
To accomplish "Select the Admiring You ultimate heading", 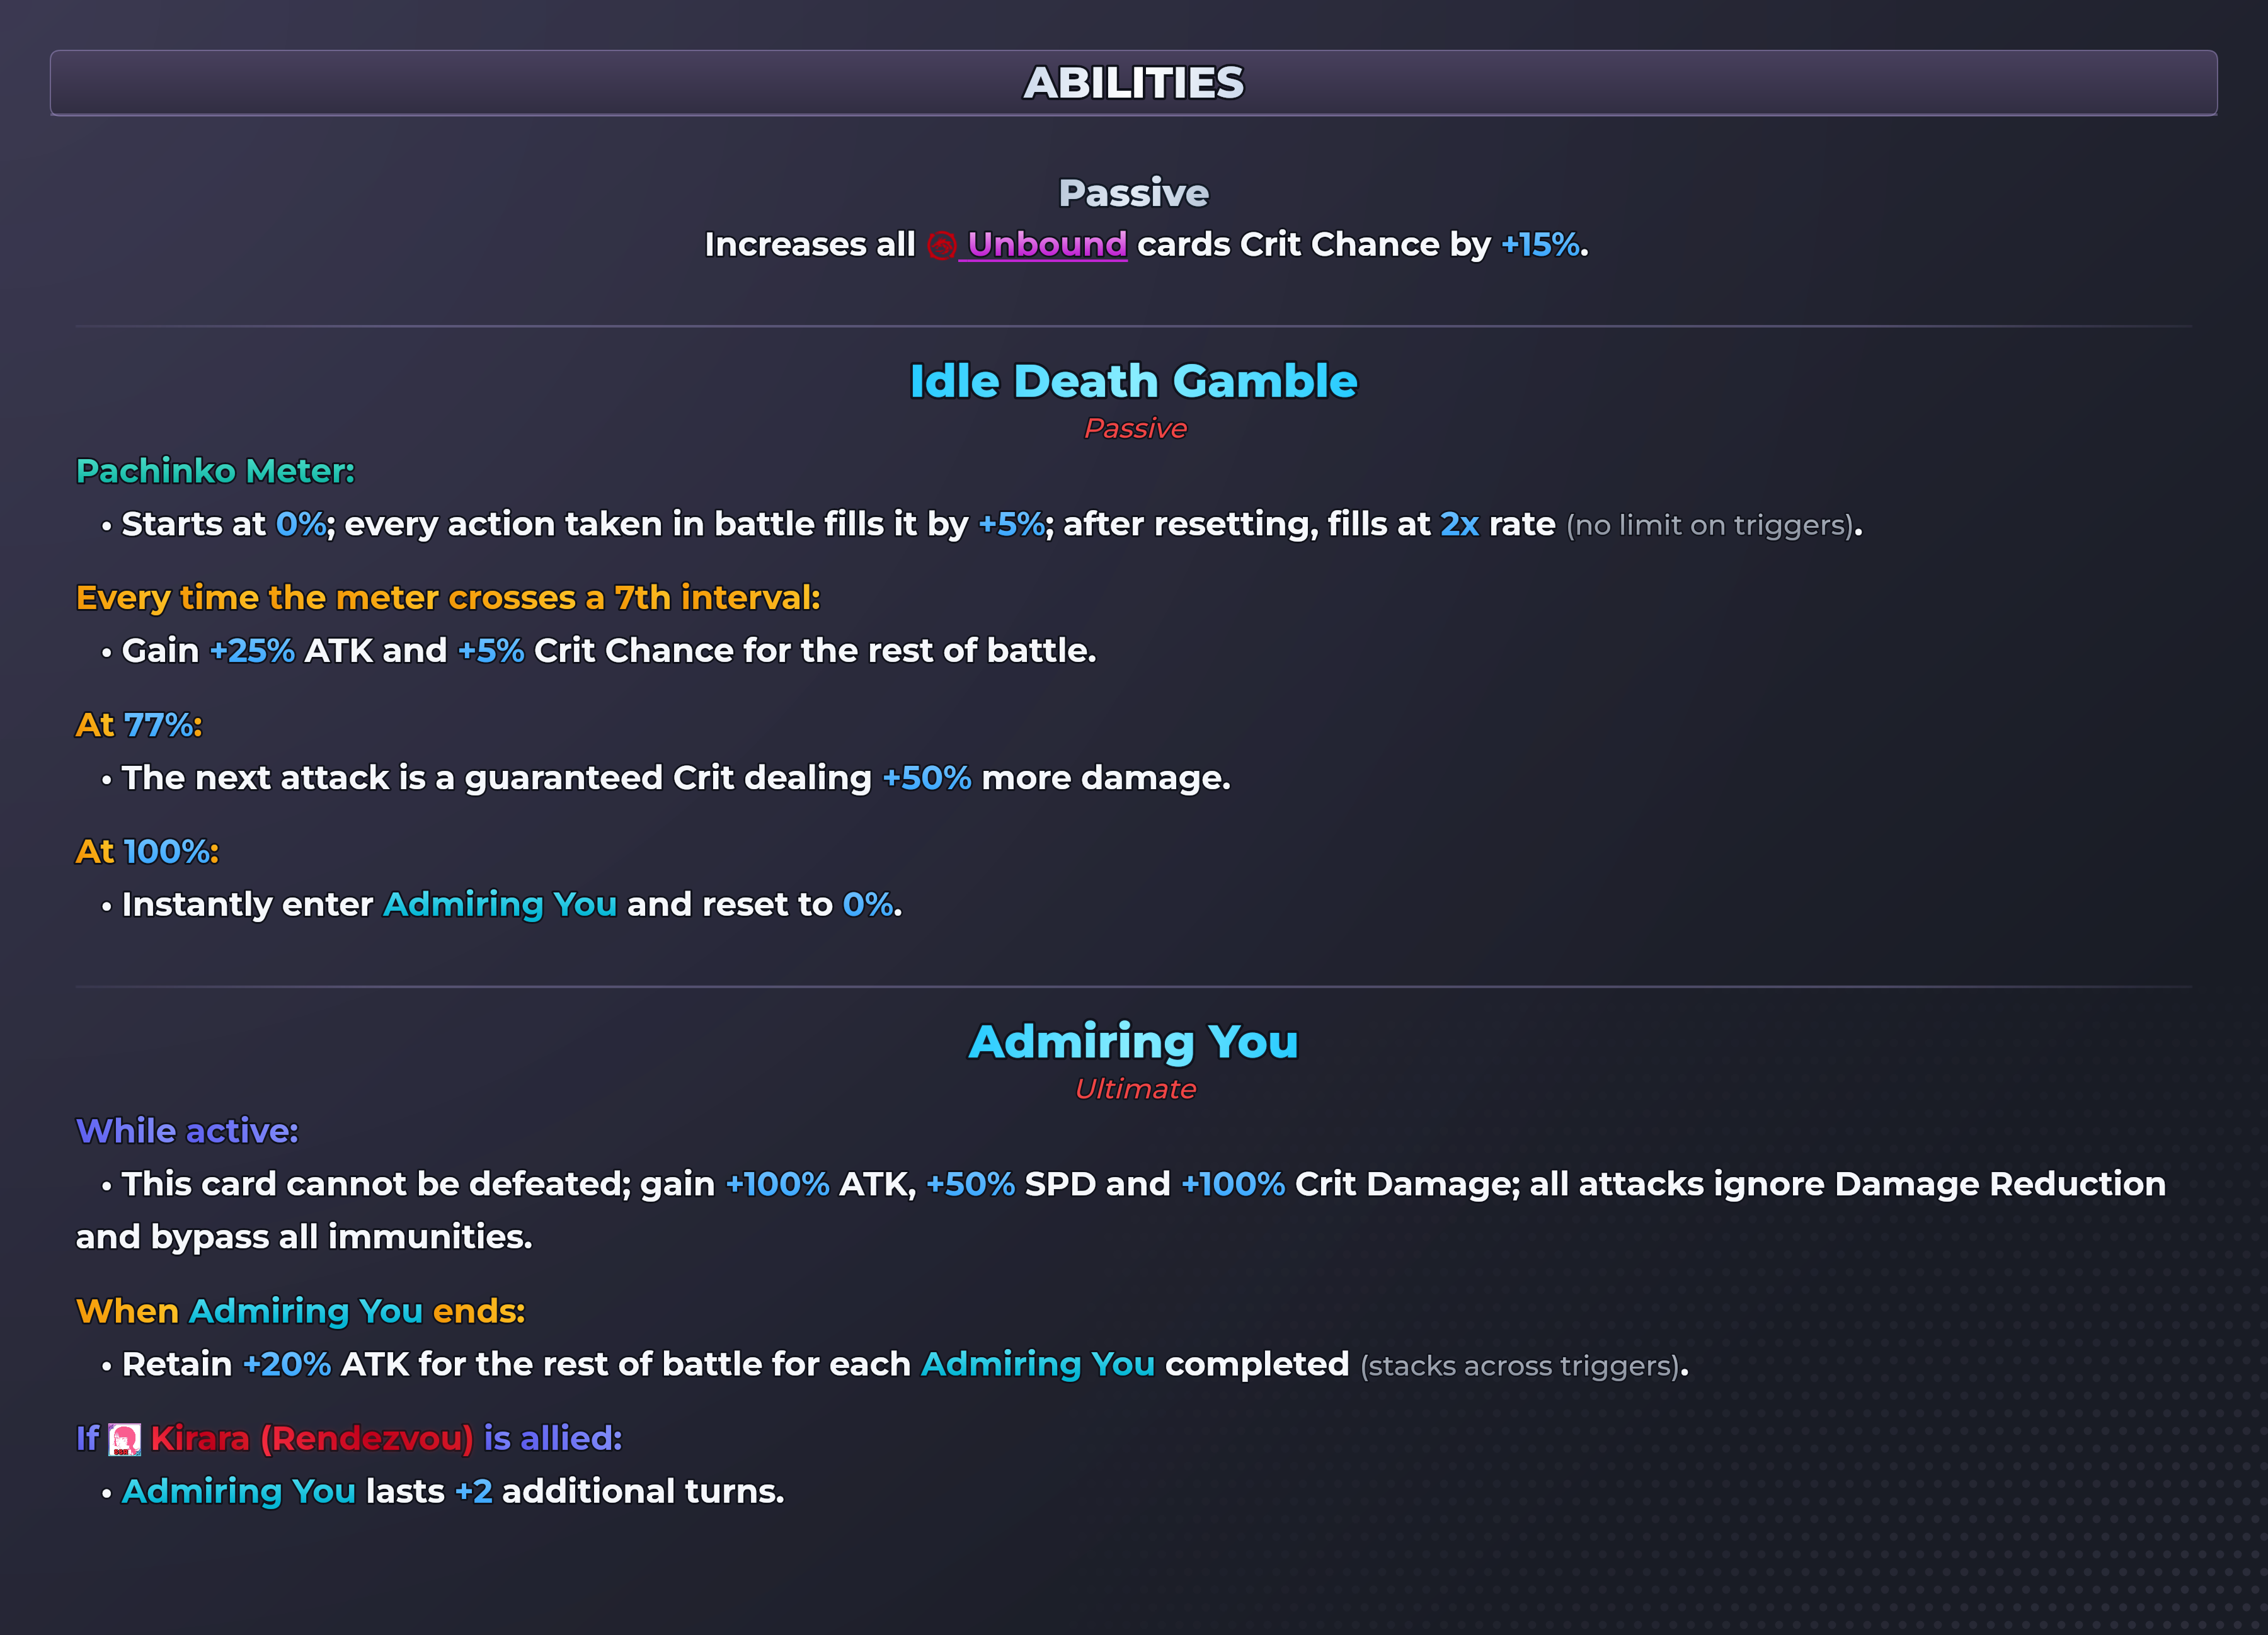I will click(x=1134, y=1042).
